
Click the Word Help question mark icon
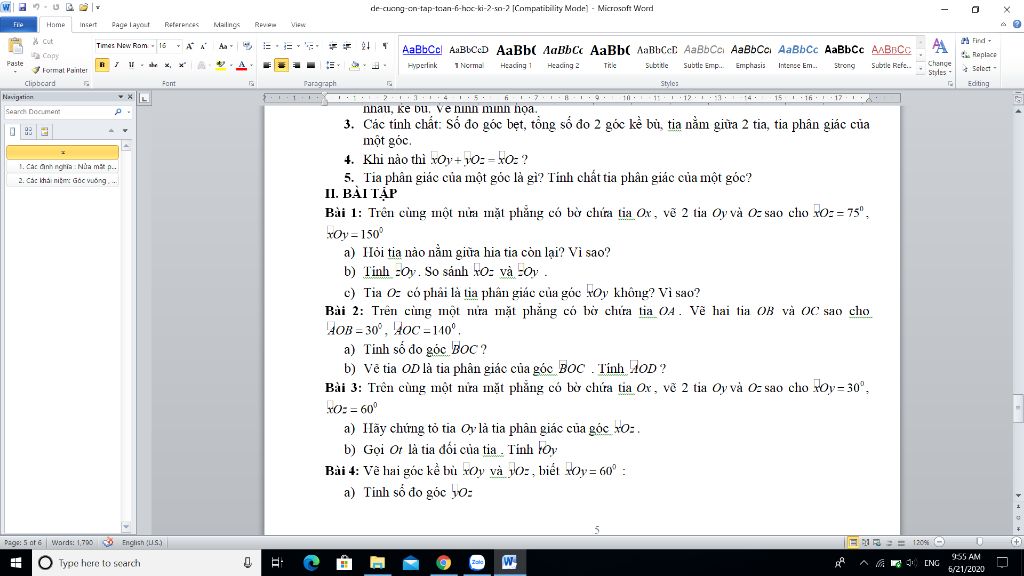[x=1017, y=24]
